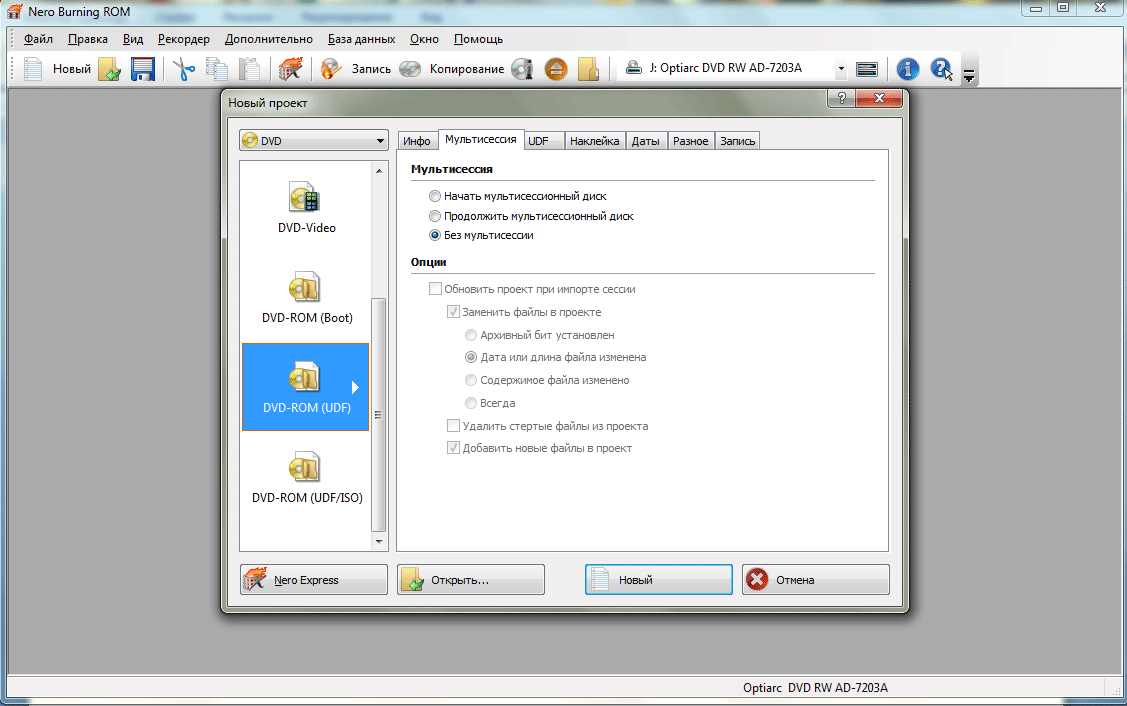Click the Nero Express toolbar icon
The height and width of the screenshot is (706, 1127).
click(290, 69)
